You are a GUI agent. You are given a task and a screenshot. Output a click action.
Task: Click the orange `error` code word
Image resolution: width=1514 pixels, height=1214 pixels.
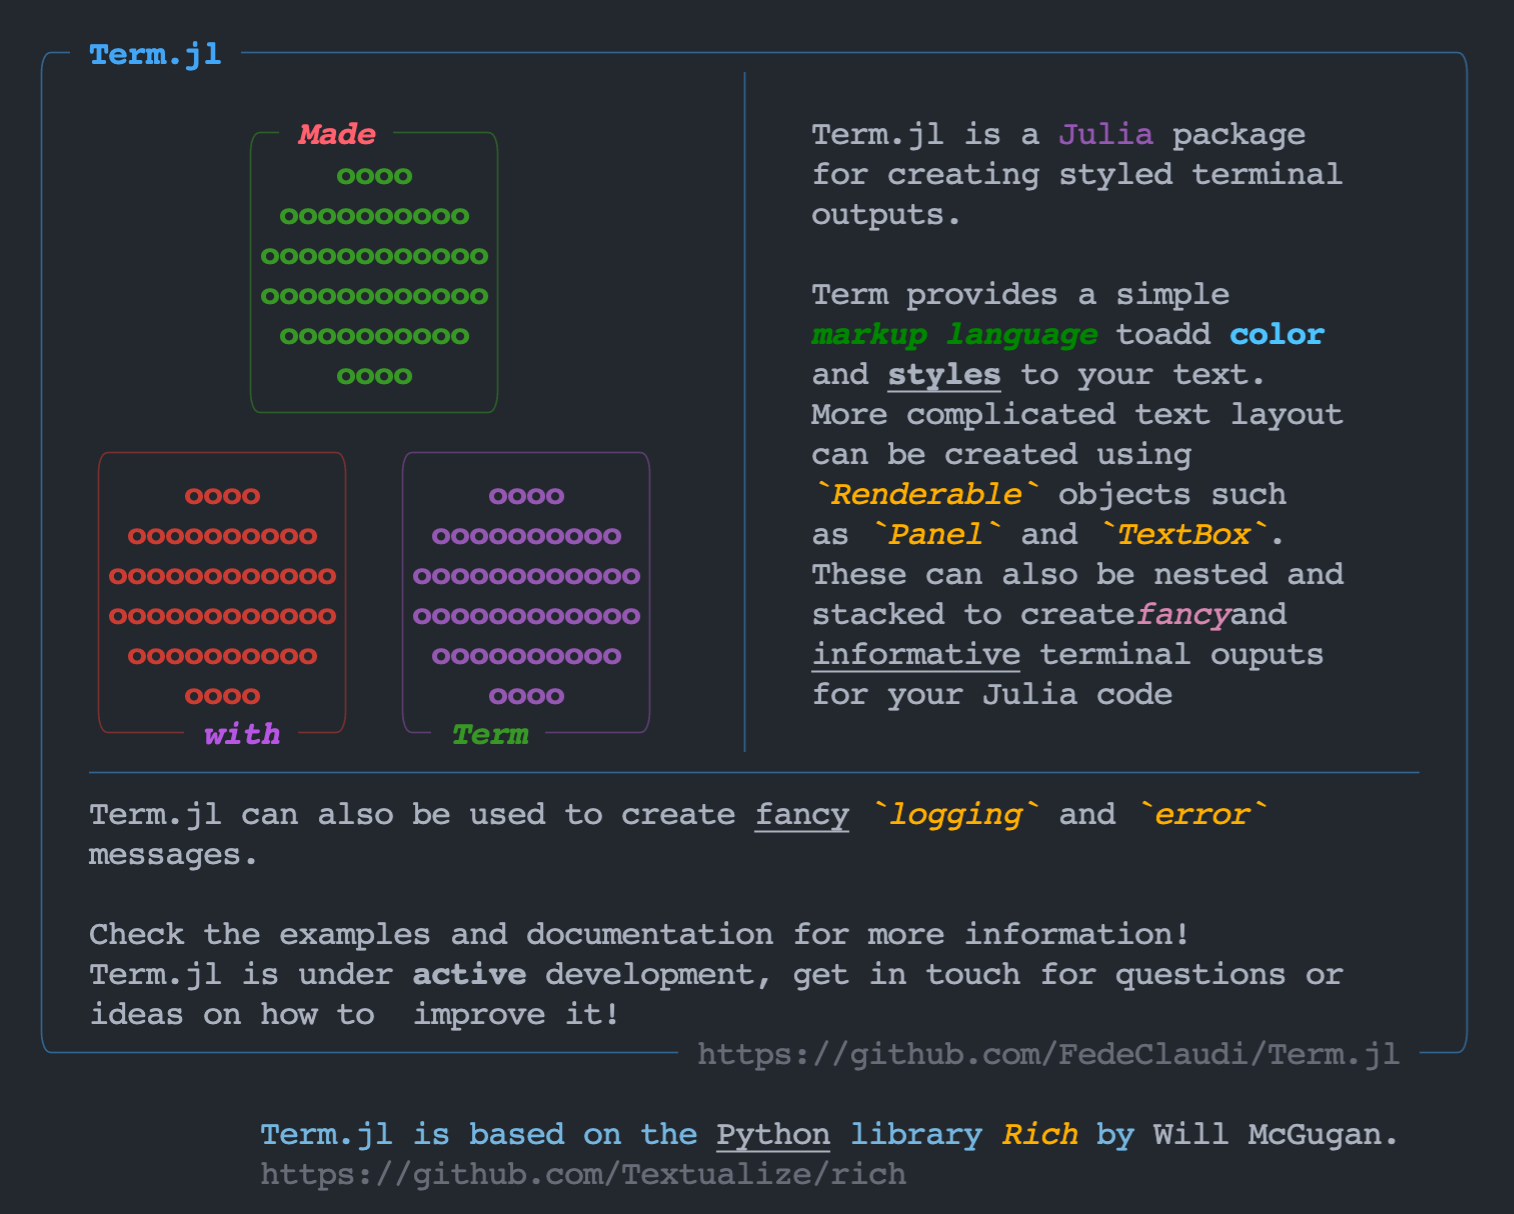1202,814
